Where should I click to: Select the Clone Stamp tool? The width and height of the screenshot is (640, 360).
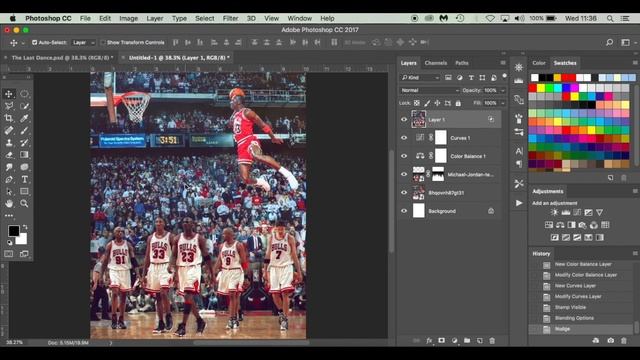tap(9, 143)
